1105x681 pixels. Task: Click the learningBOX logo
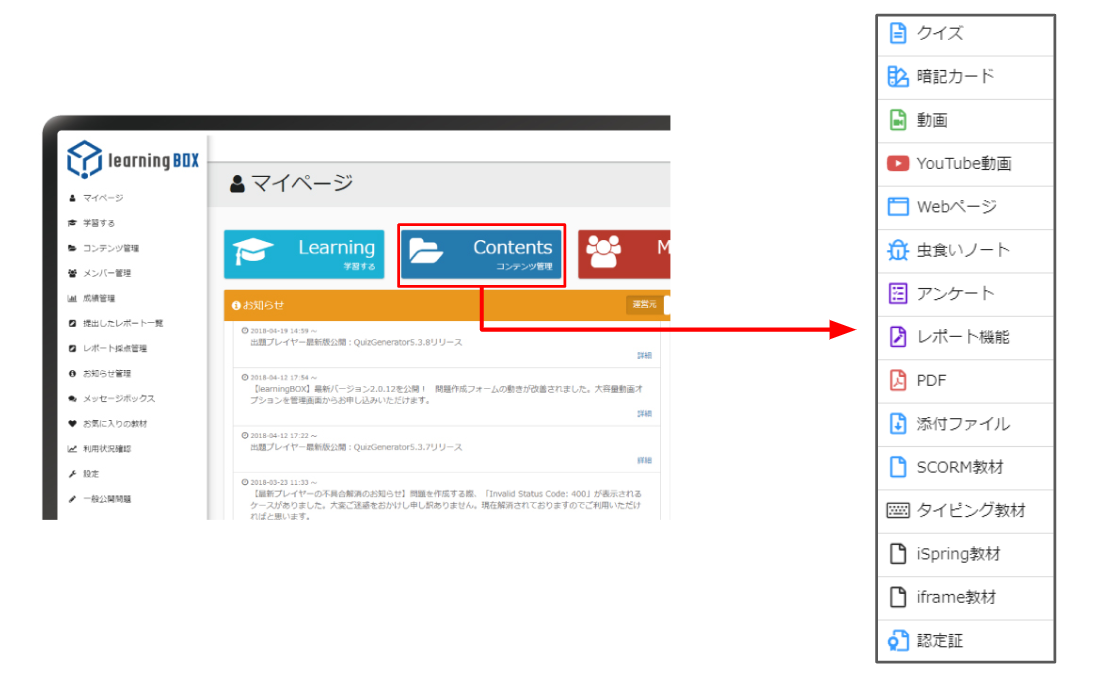[133, 160]
